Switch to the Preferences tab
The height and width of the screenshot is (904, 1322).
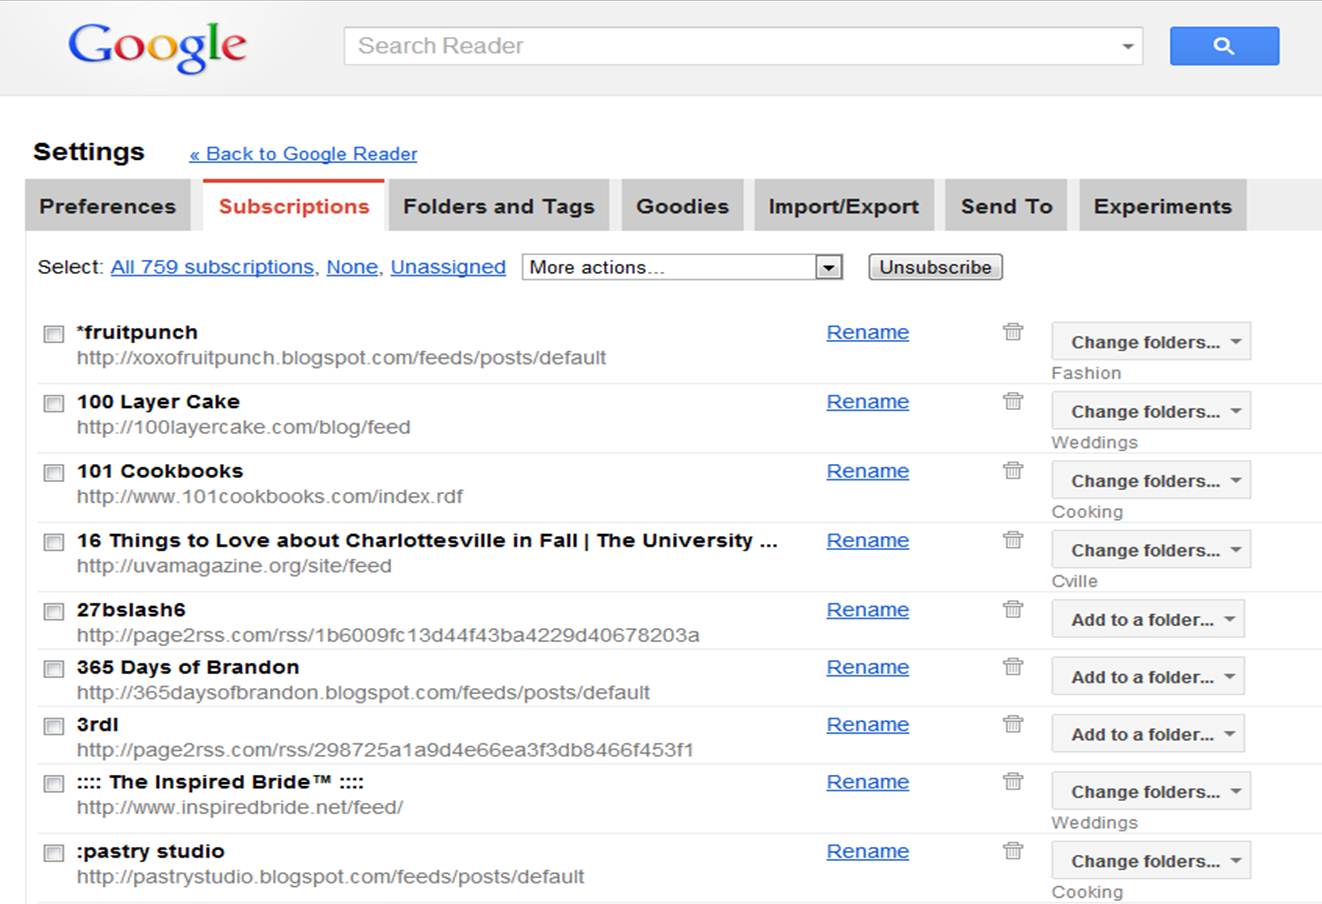107,206
